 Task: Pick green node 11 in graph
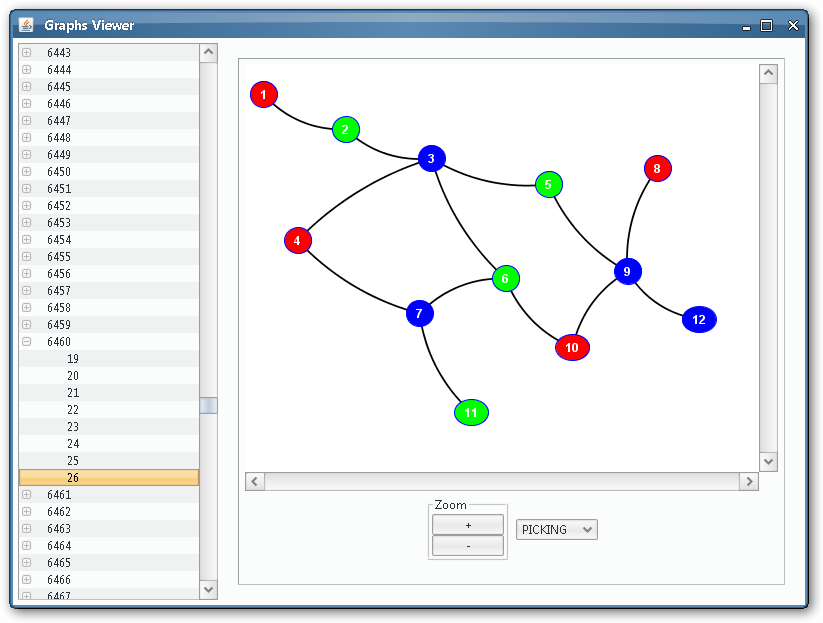point(471,412)
